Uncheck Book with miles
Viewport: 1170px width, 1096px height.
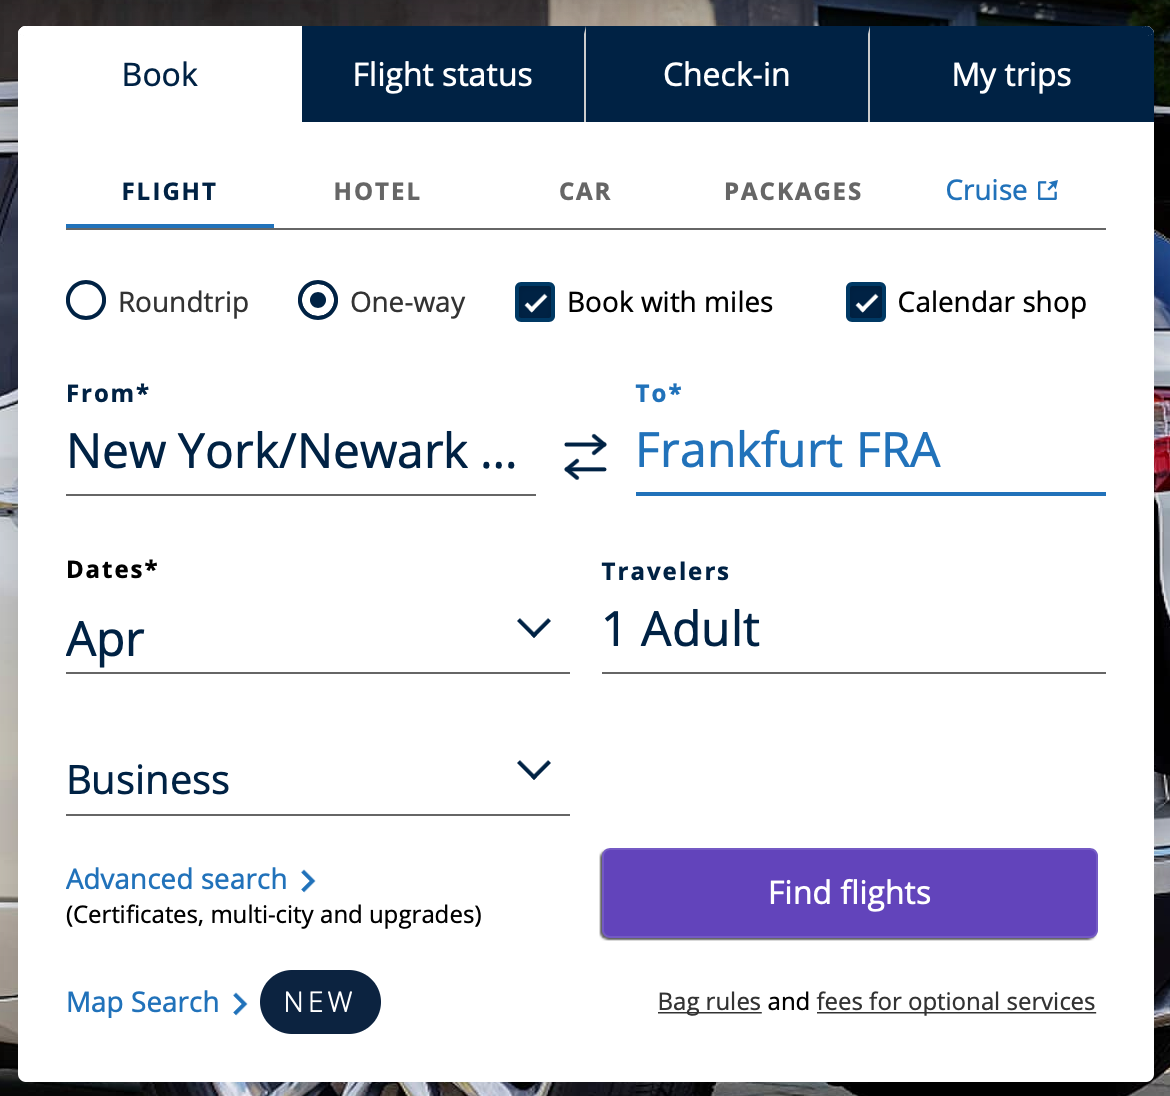tap(534, 301)
